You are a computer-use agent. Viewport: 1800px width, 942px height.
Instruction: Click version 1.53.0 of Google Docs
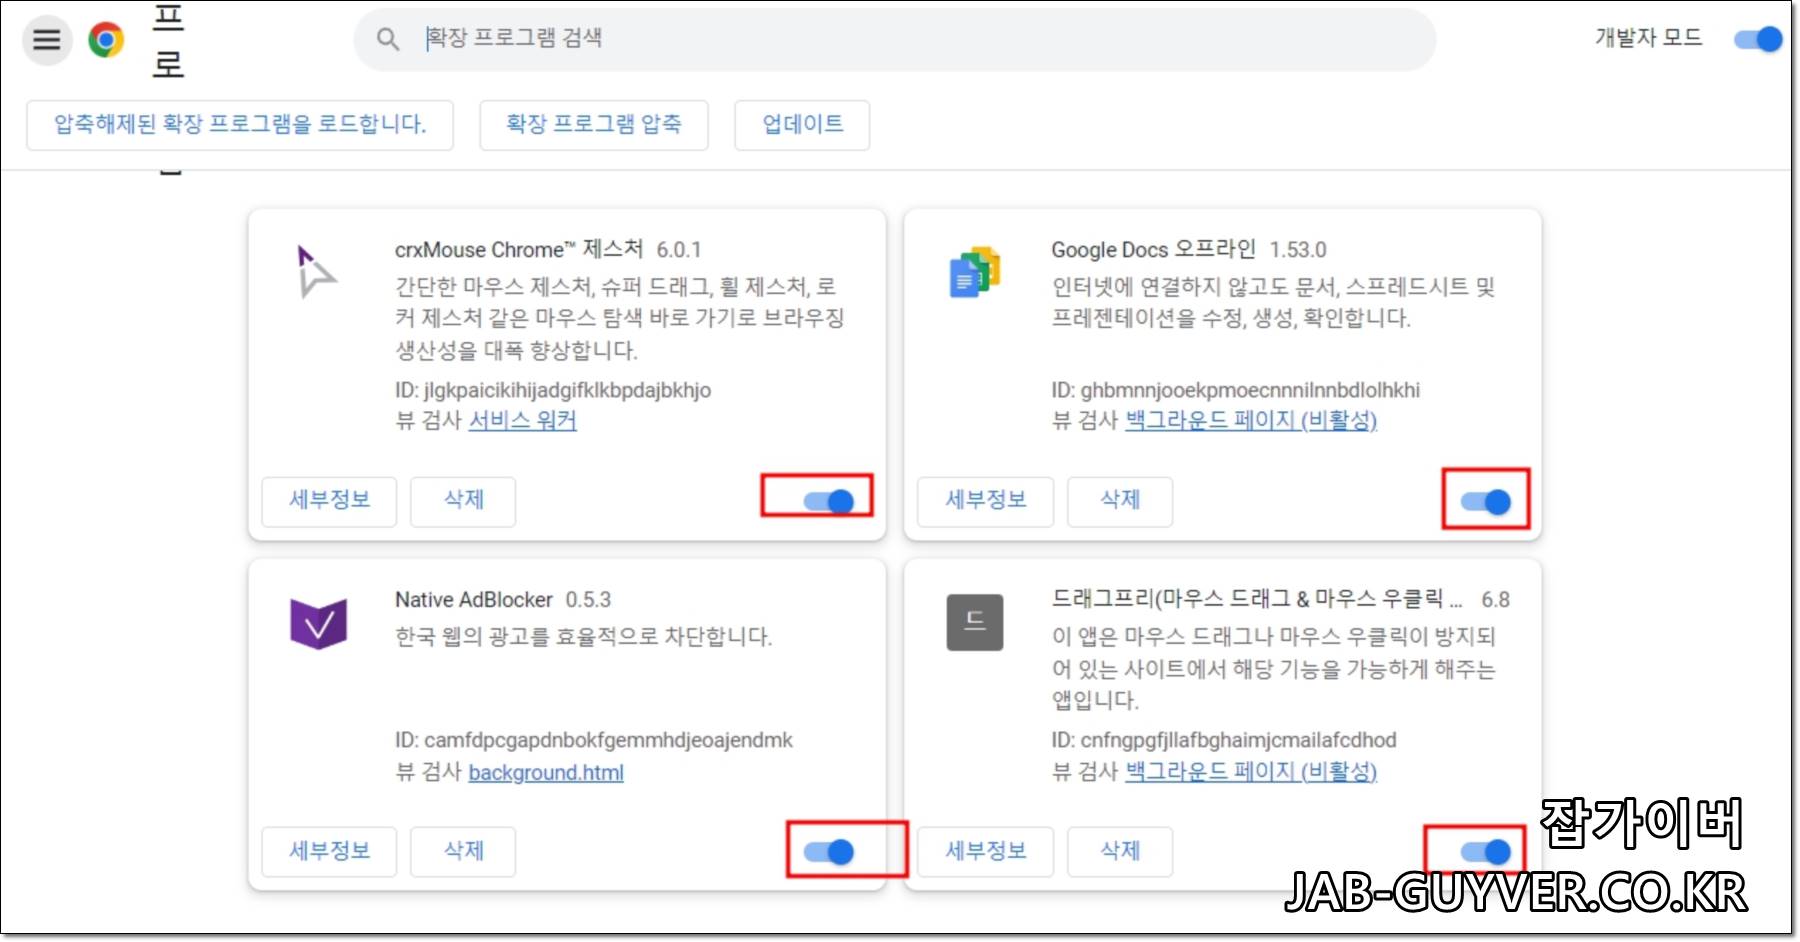[1298, 250]
